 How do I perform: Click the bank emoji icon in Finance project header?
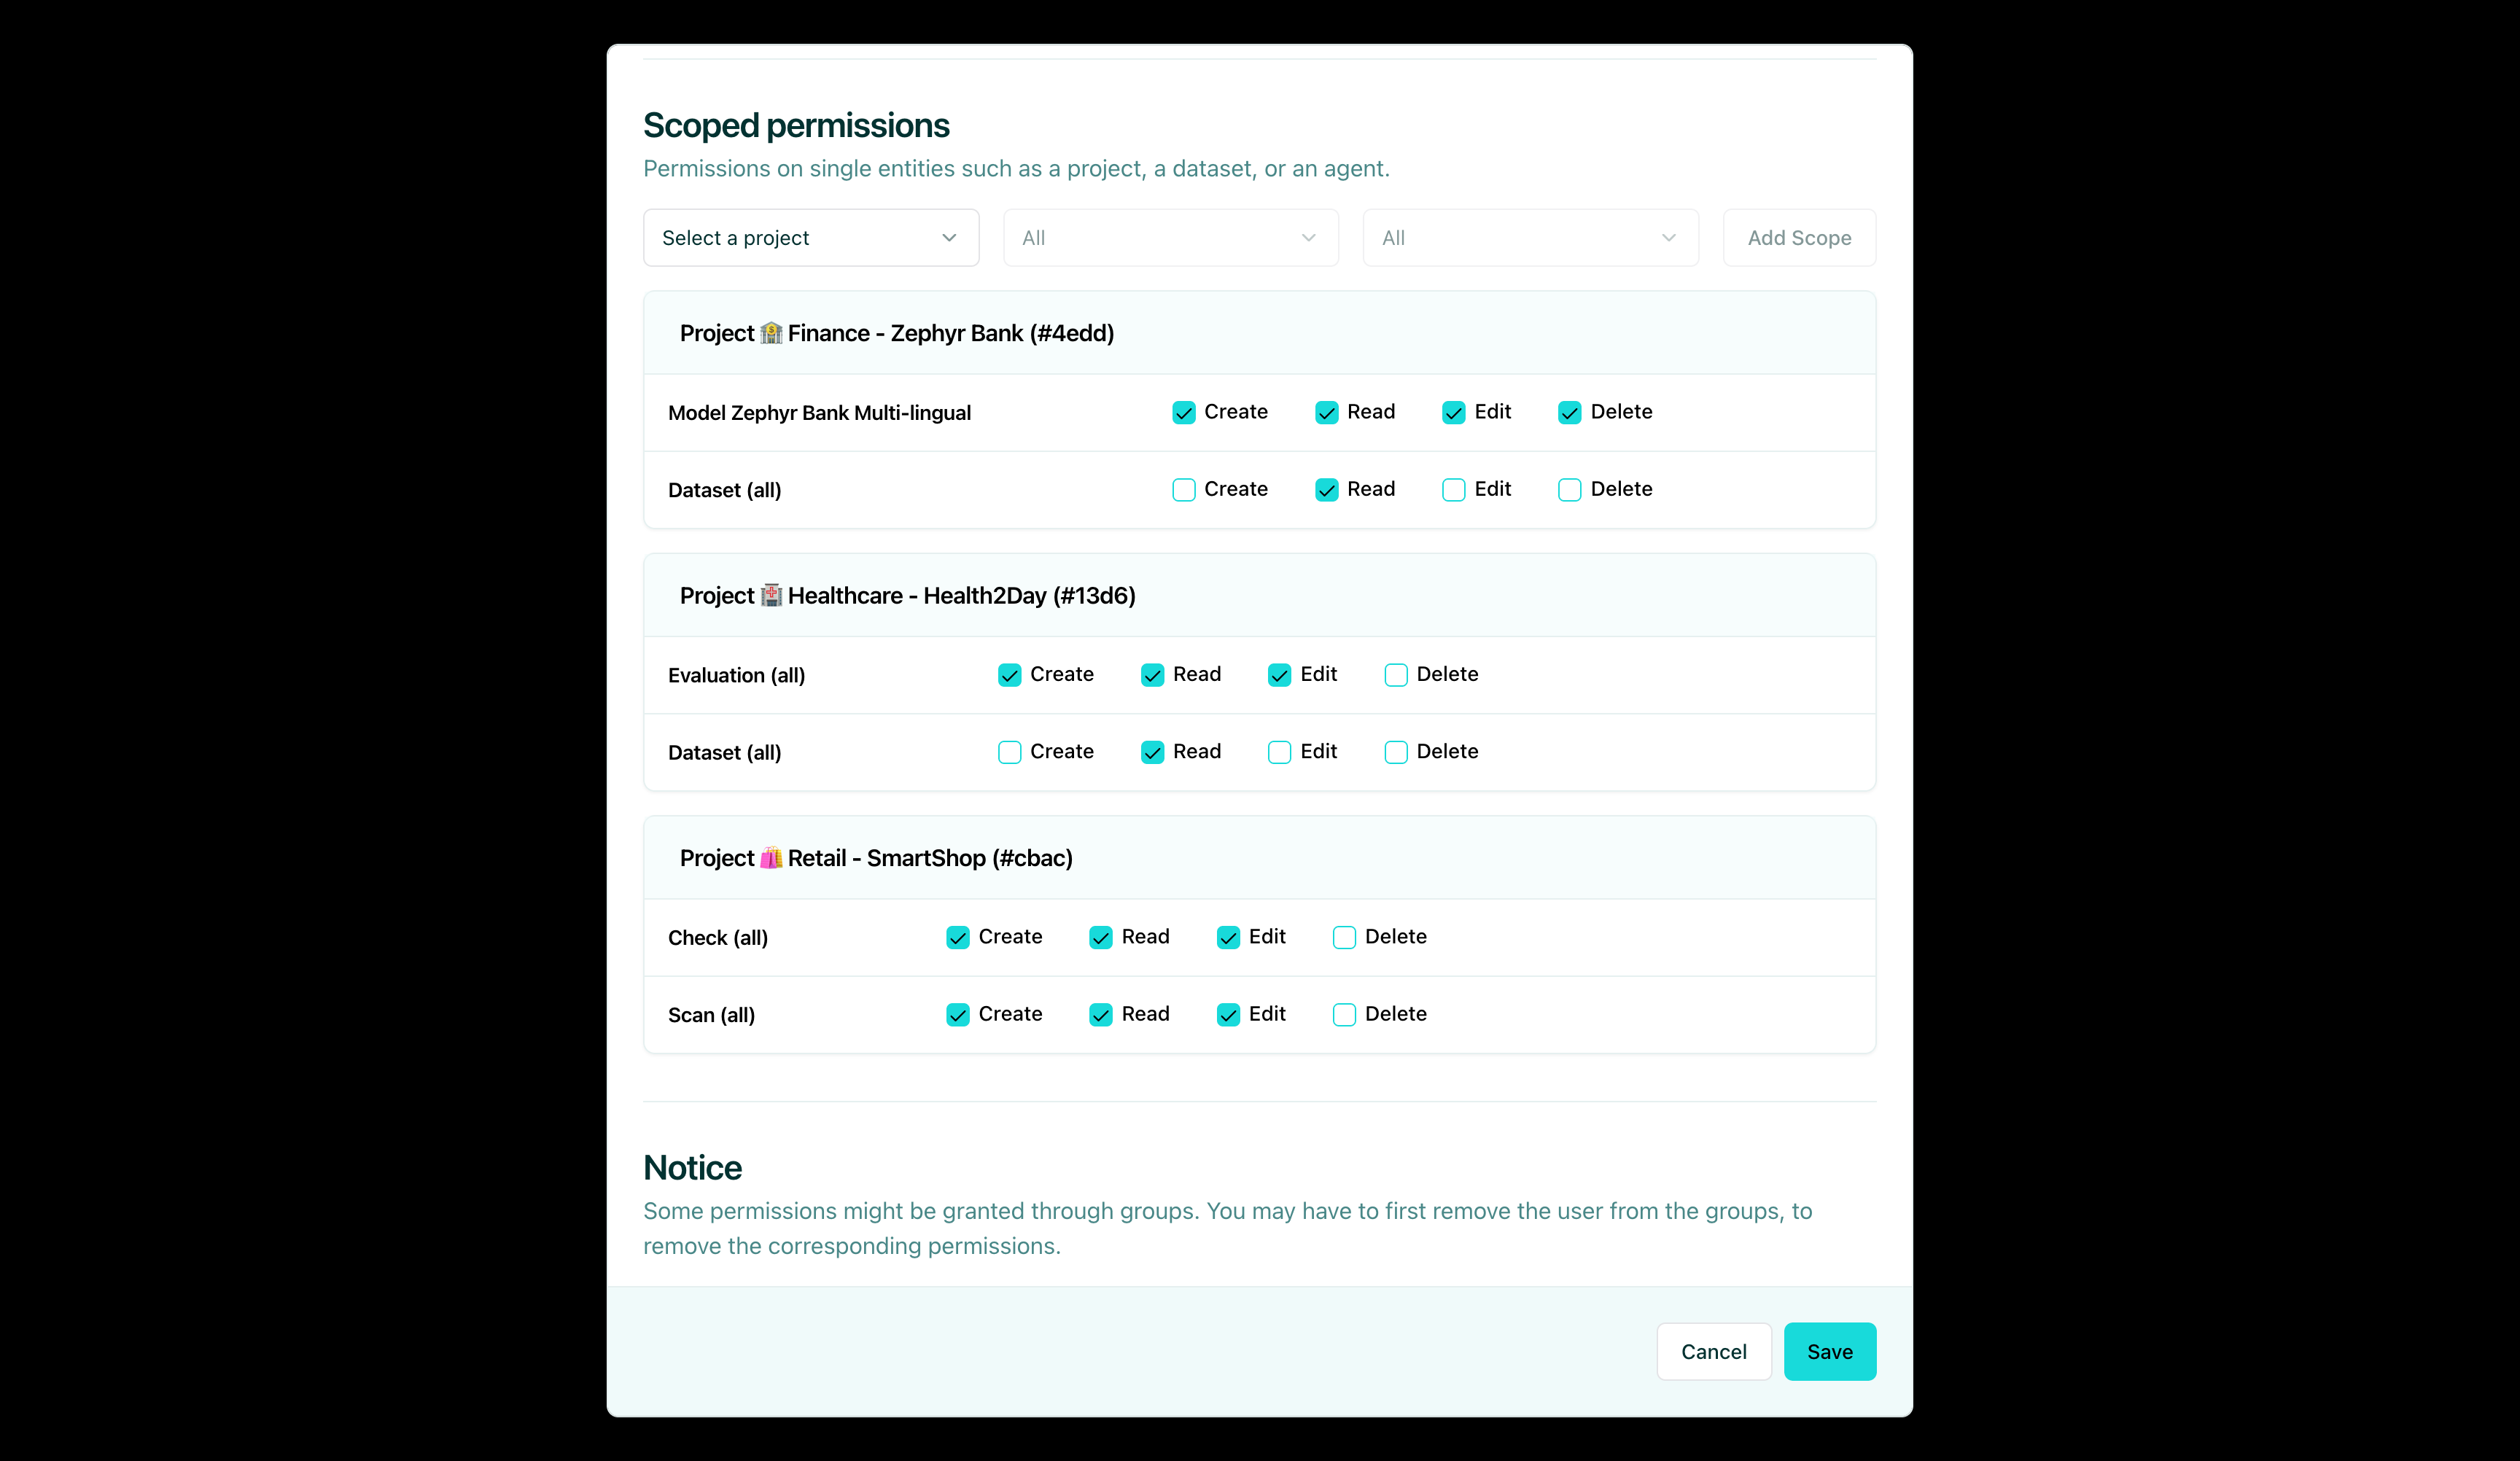[770, 333]
